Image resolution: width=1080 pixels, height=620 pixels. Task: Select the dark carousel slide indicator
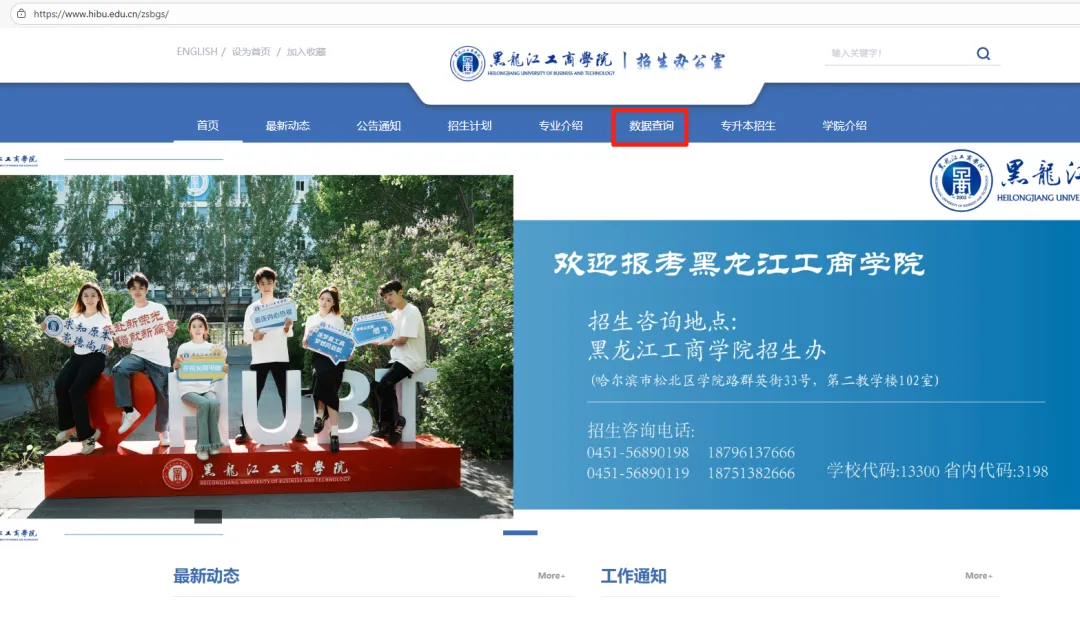pyautogui.click(x=208, y=516)
